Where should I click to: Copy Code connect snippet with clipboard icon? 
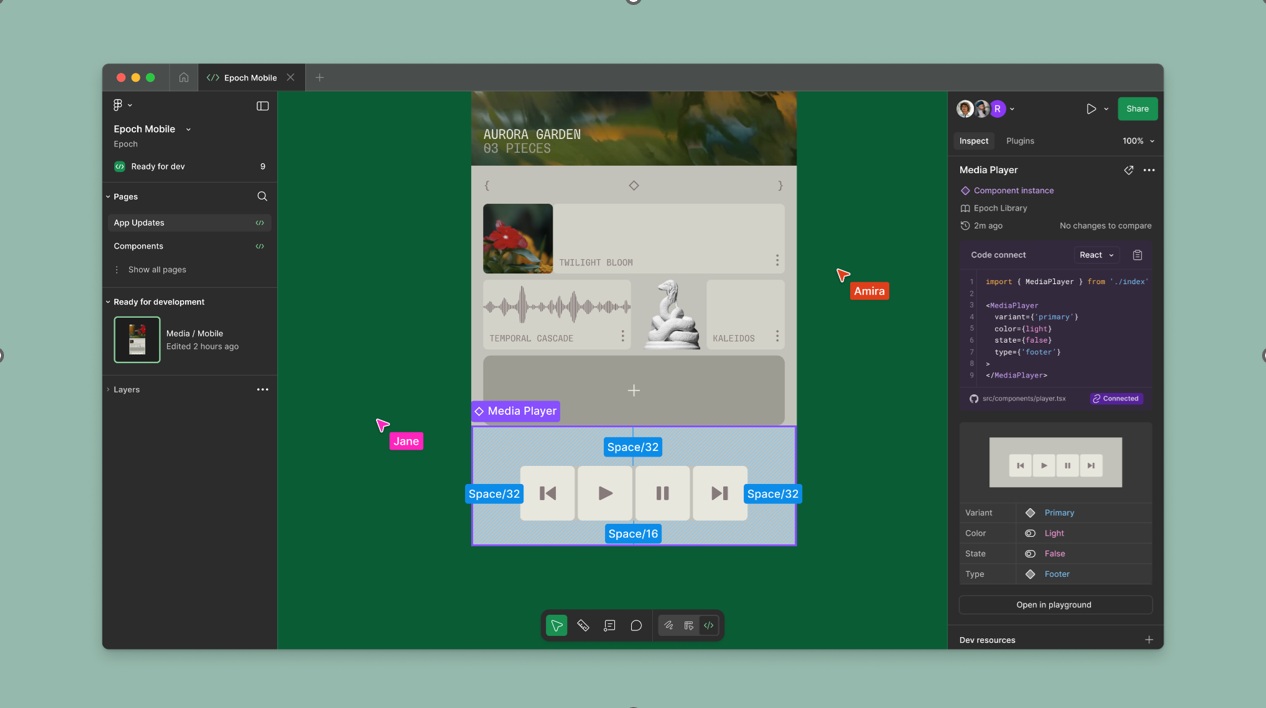click(1137, 255)
